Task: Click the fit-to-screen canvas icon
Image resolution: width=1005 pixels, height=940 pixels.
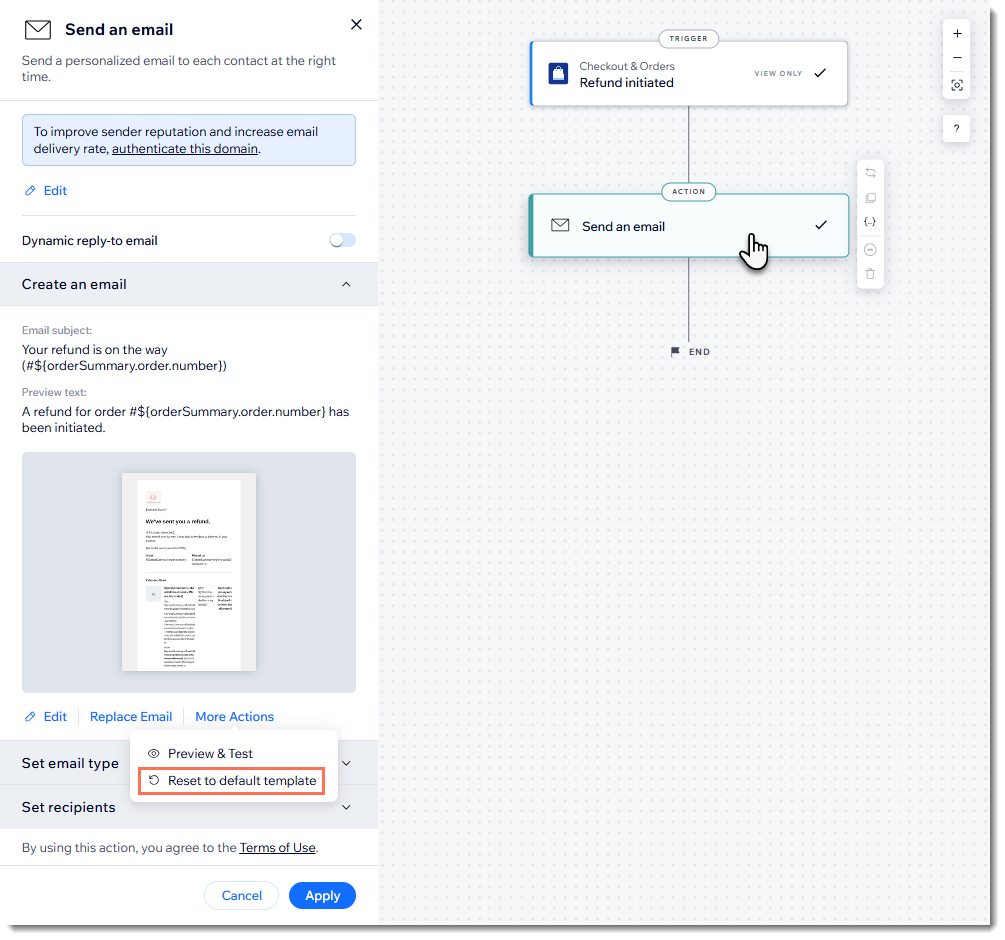Action: [x=957, y=85]
